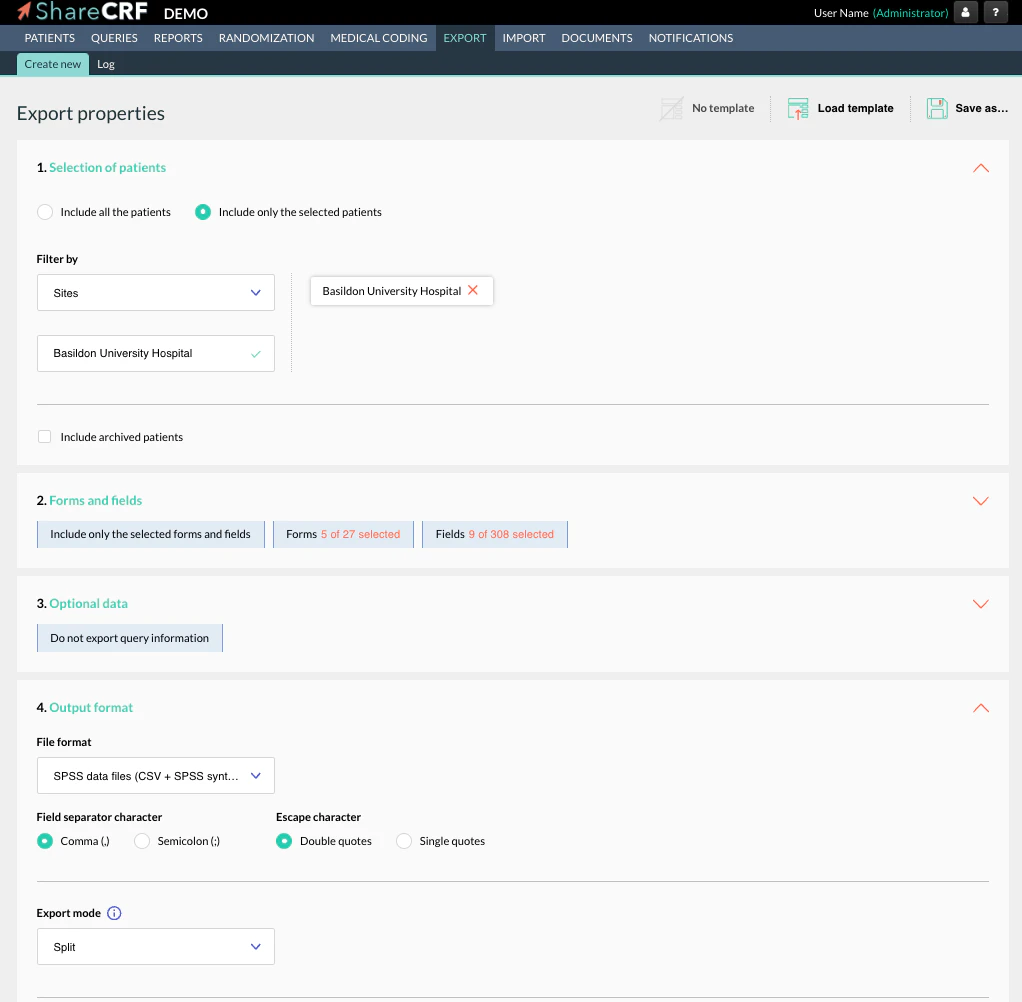Viewport: 1022px width, 1002px height.
Task: Click the Load template icon
Action: click(x=798, y=107)
